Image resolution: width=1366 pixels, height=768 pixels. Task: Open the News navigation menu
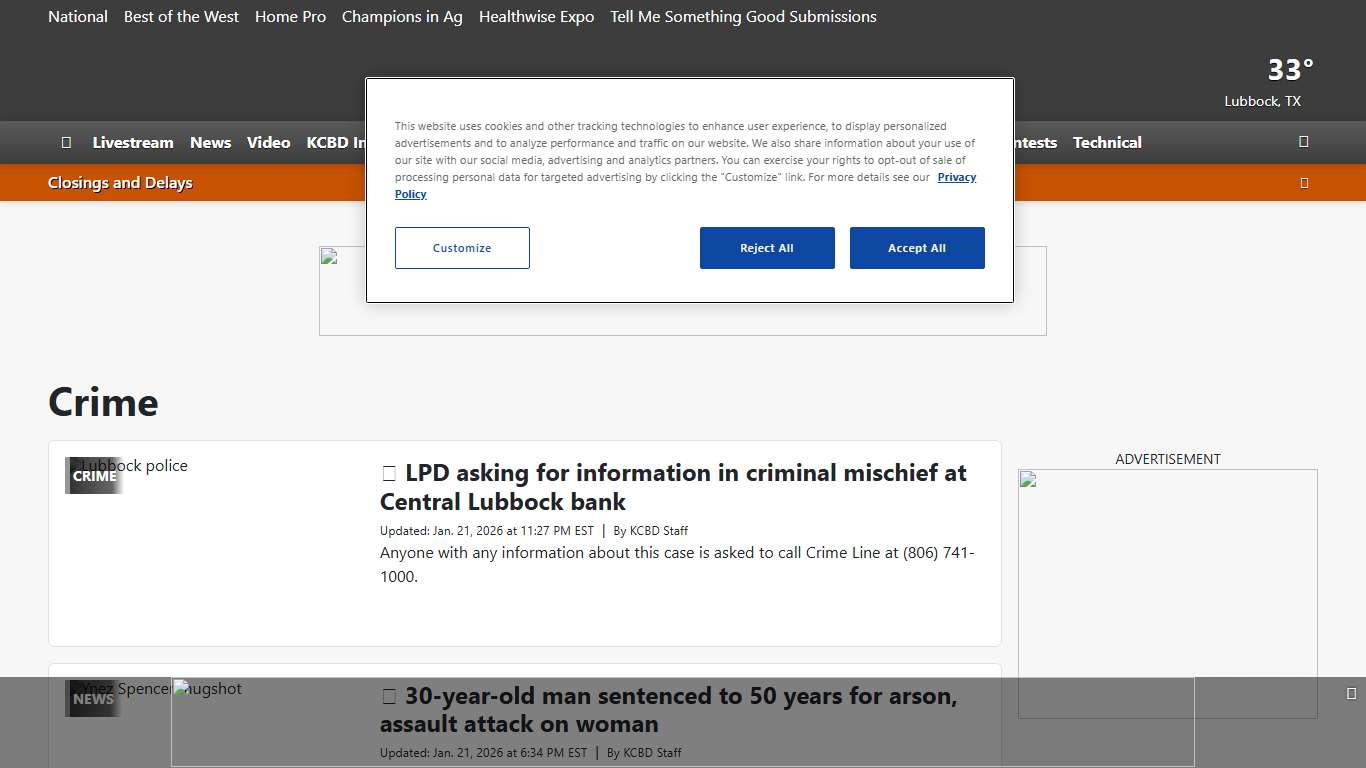point(210,142)
